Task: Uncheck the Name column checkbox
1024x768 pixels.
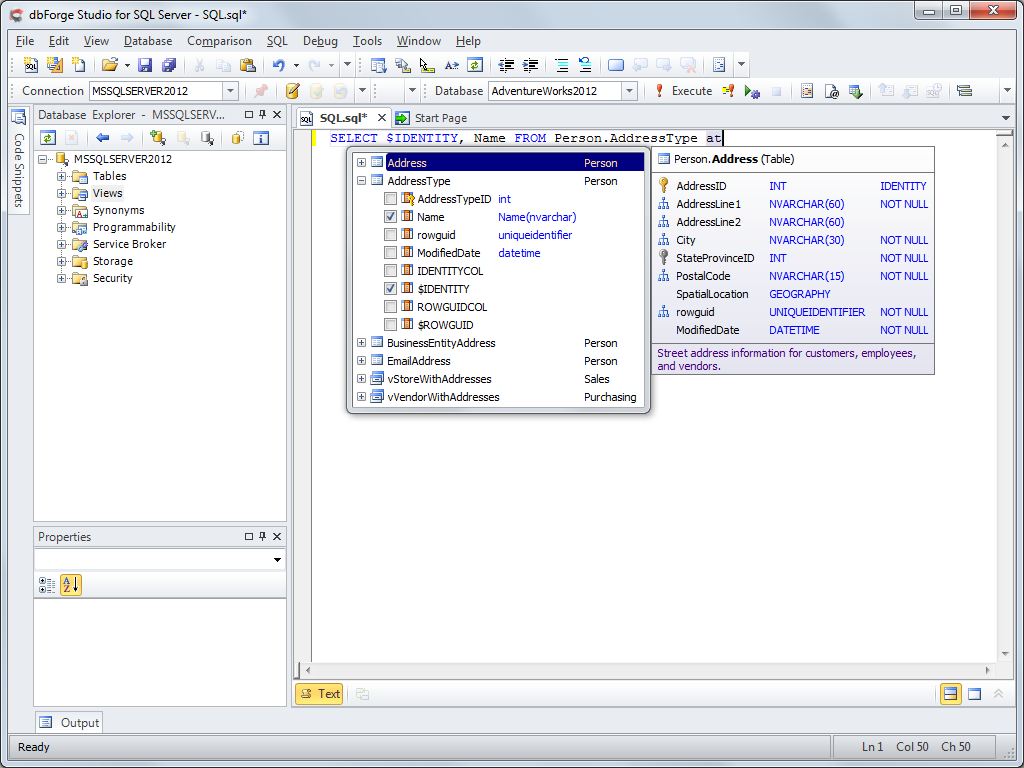Action: pyautogui.click(x=391, y=217)
